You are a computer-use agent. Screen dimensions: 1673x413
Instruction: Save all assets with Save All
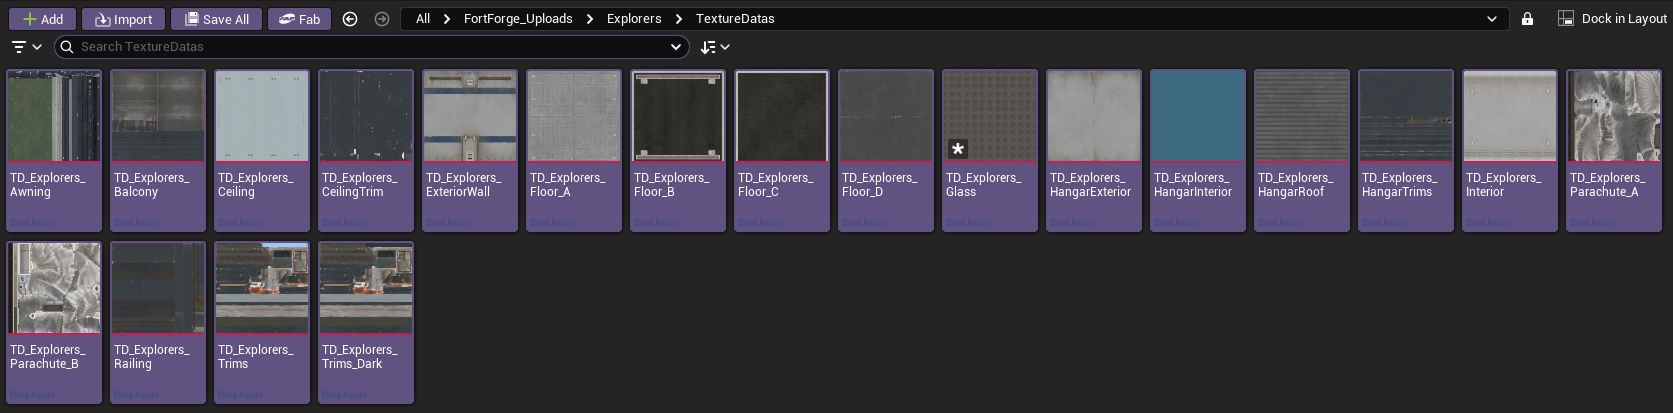pos(216,19)
